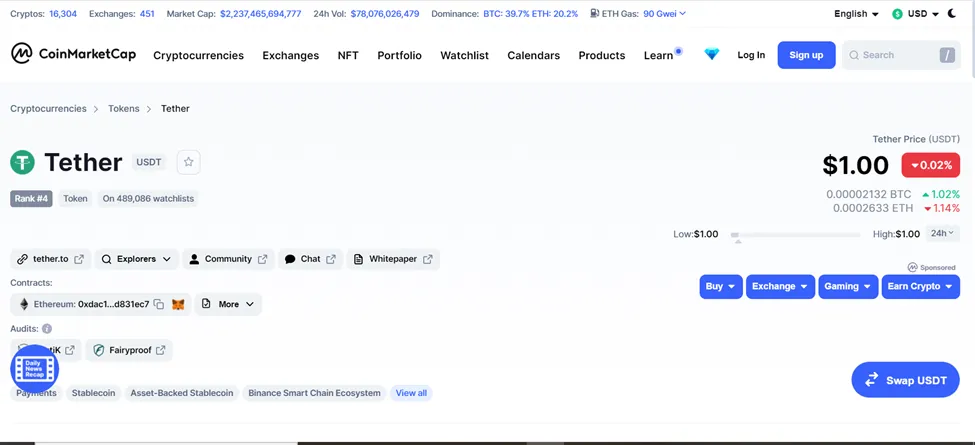Click the Cryptos count 16,304

63,13
